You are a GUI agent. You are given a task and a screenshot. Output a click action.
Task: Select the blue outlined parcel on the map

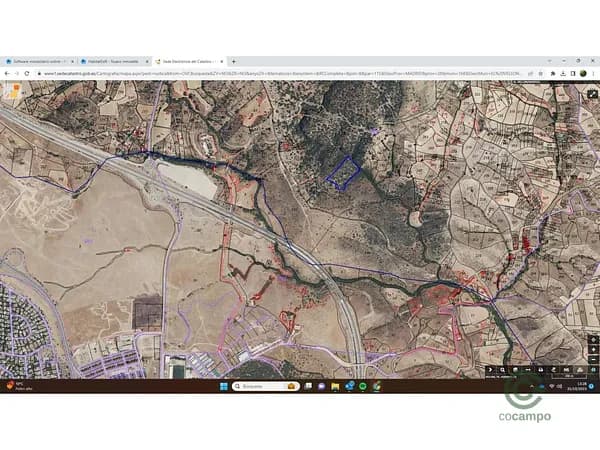342,172
